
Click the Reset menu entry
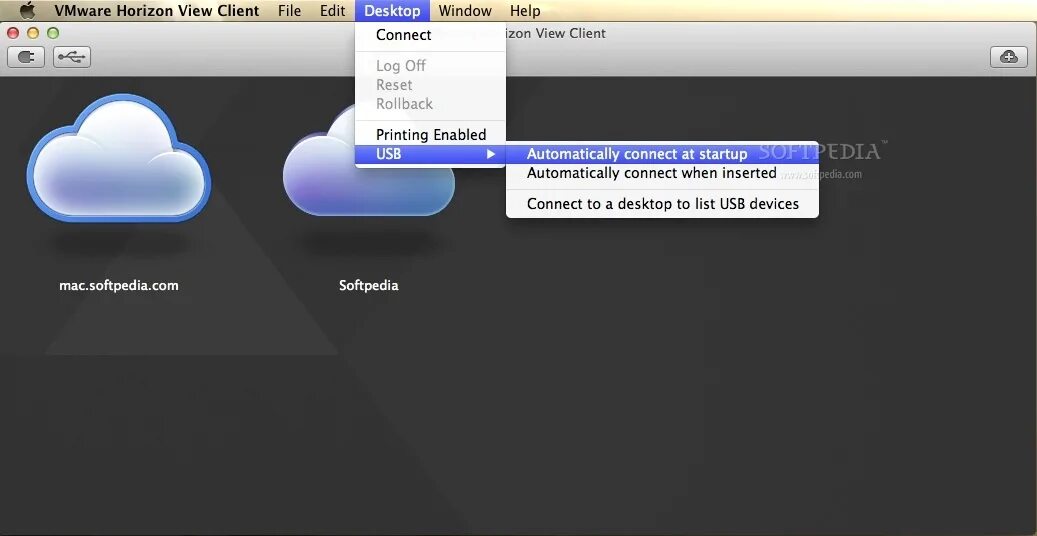coord(431,85)
